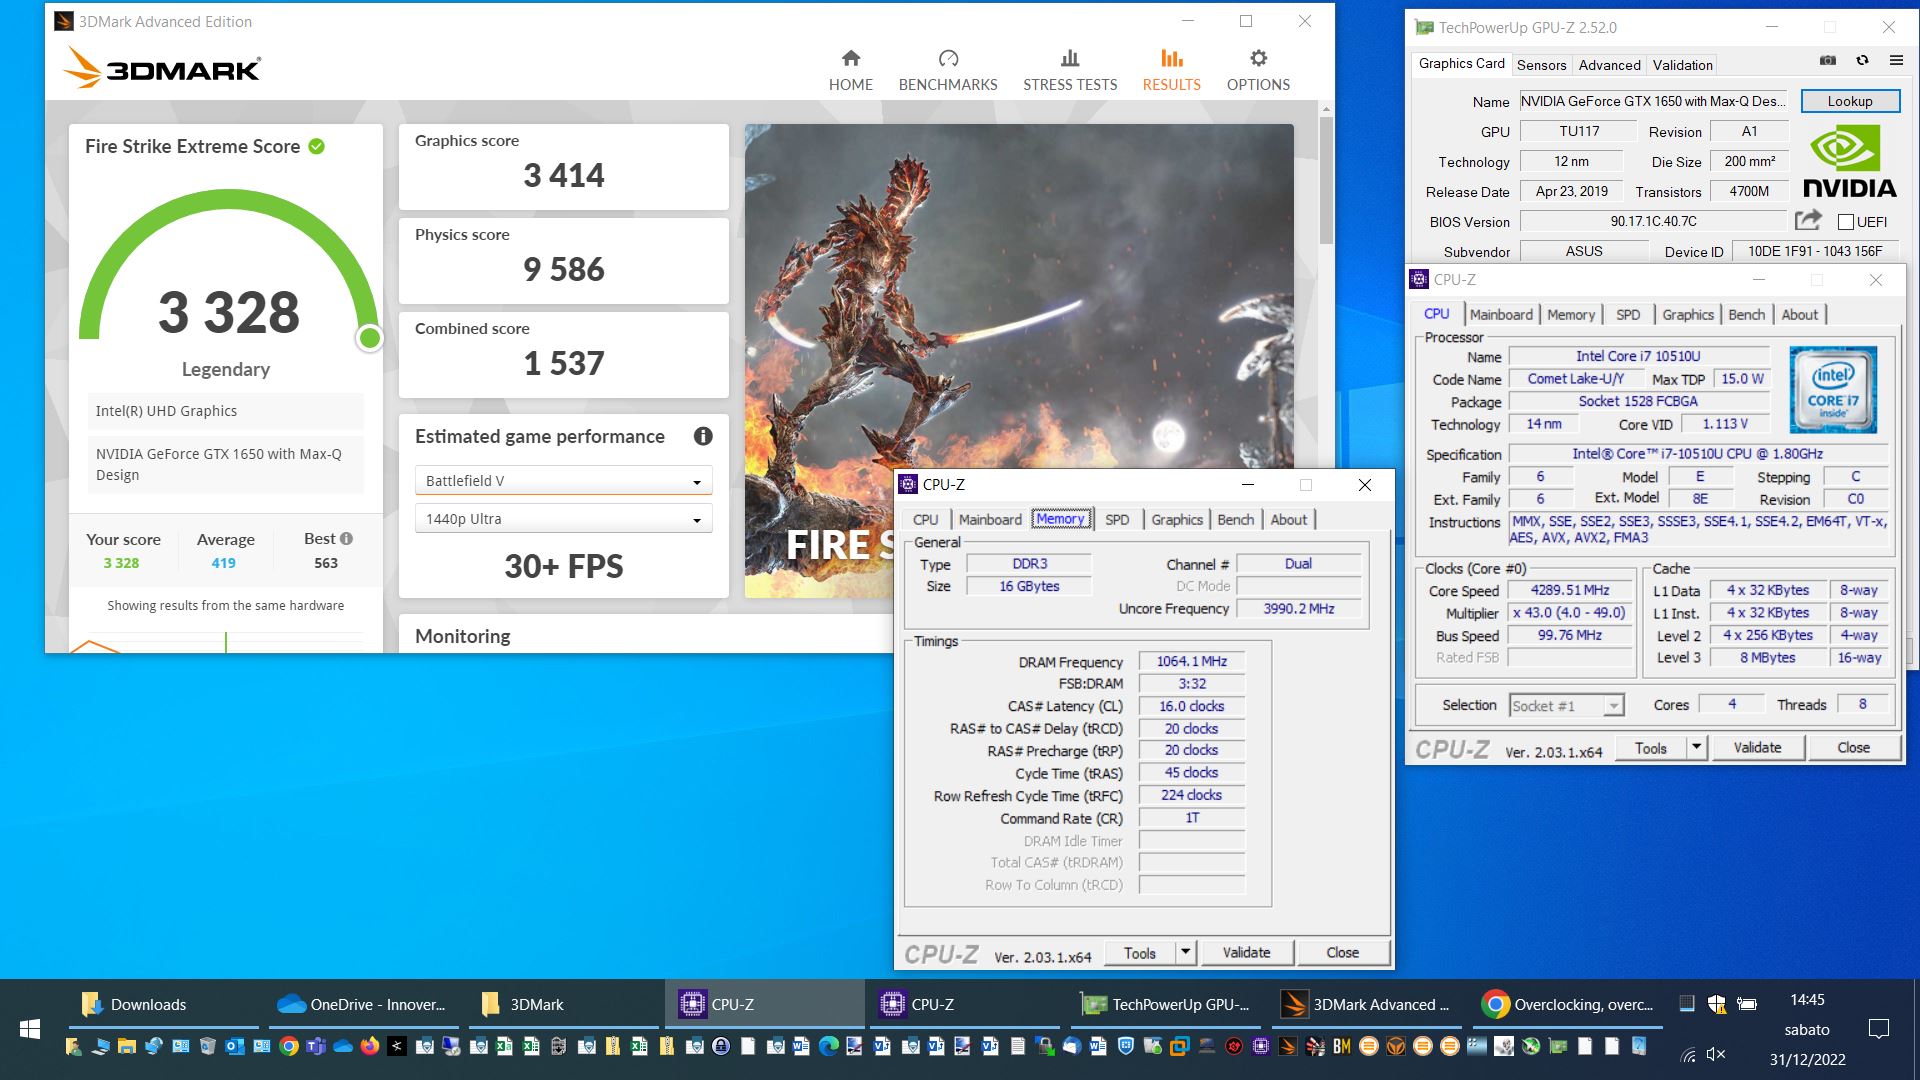1920x1080 pixels.
Task: Open the Downloads folder taskbar button
Action: (x=165, y=1004)
